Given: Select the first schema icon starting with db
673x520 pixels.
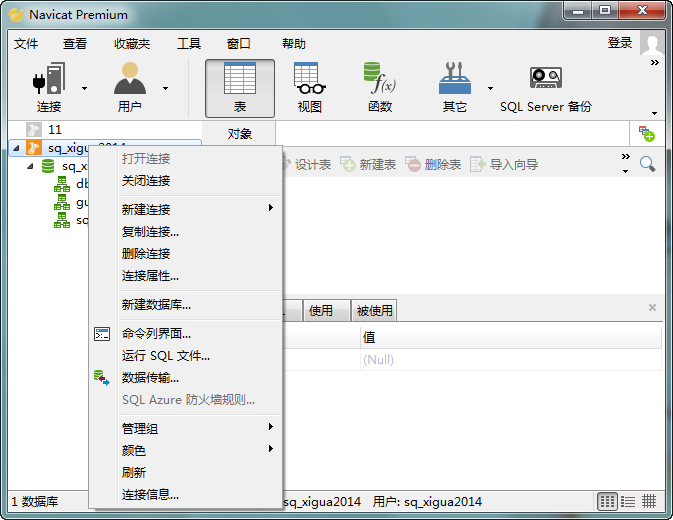Looking at the screenshot, I should coord(62,184).
